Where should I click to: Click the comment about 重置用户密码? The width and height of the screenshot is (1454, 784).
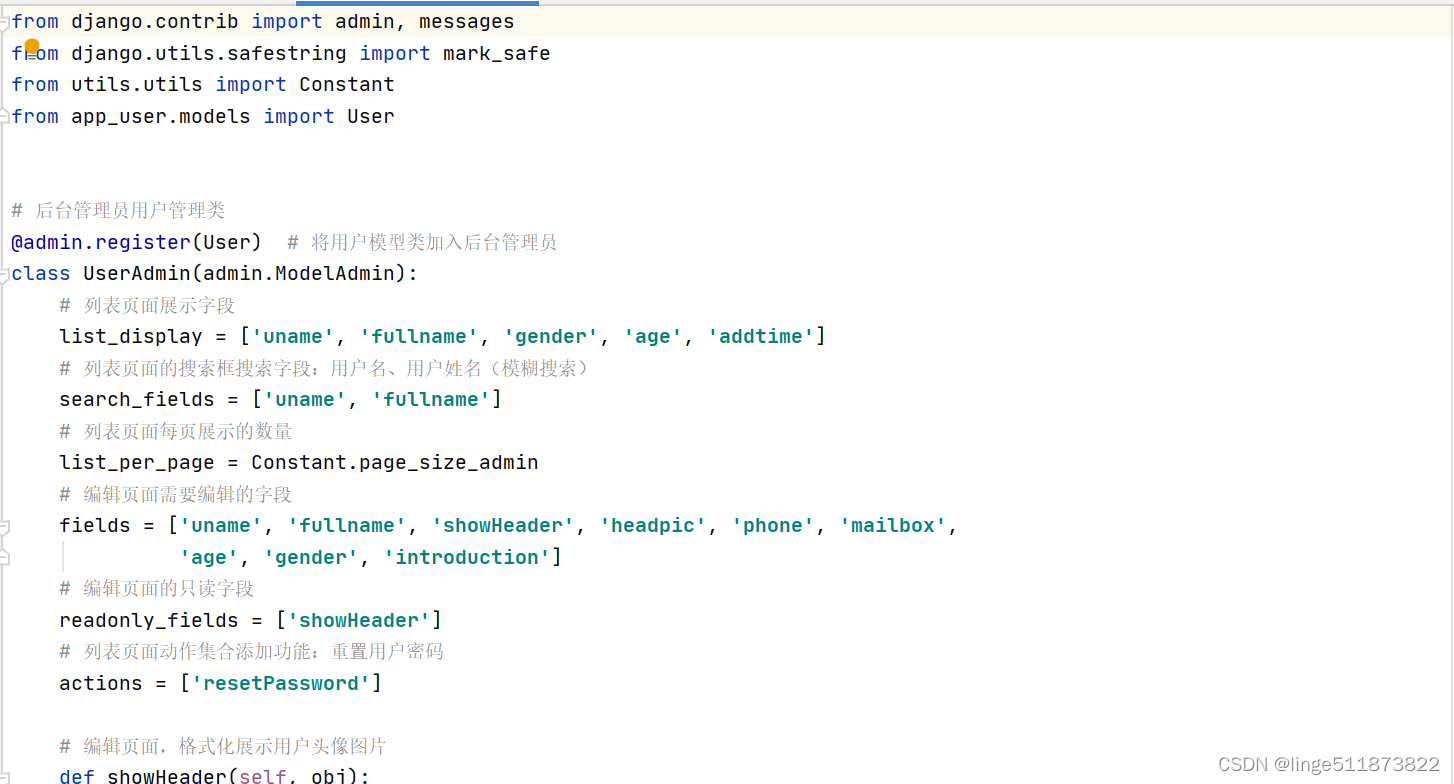click(251, 651)
